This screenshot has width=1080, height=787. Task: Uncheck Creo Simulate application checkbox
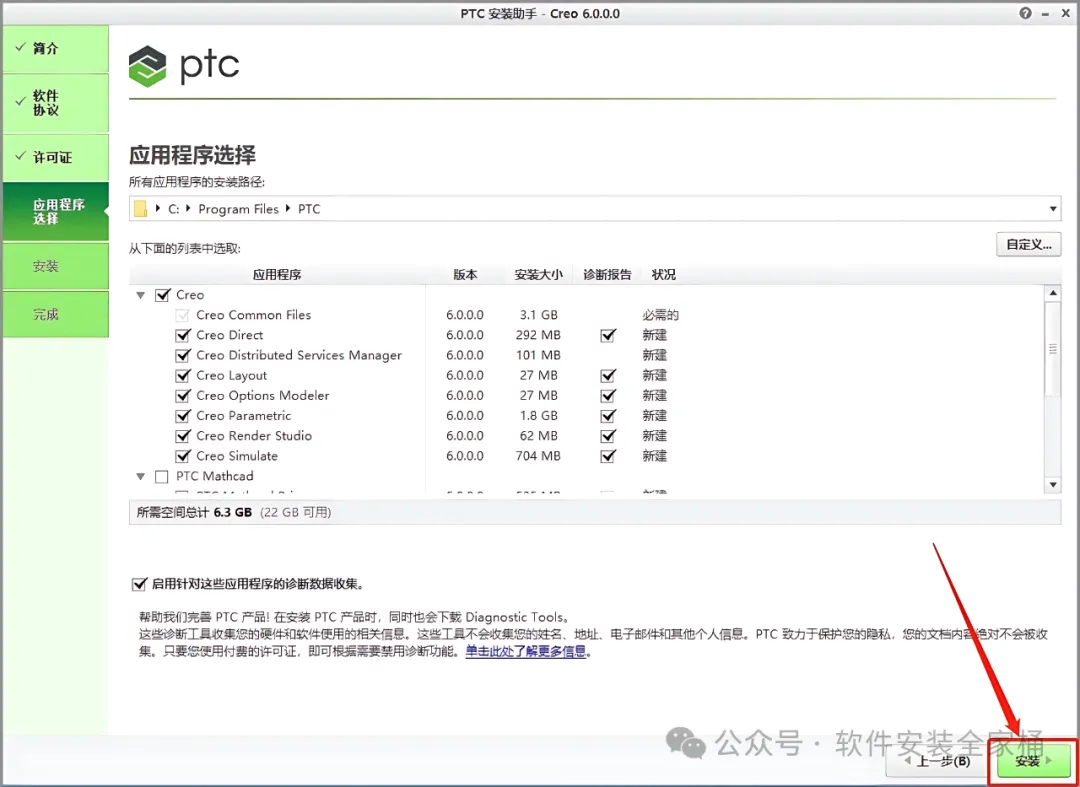[183, 456]
